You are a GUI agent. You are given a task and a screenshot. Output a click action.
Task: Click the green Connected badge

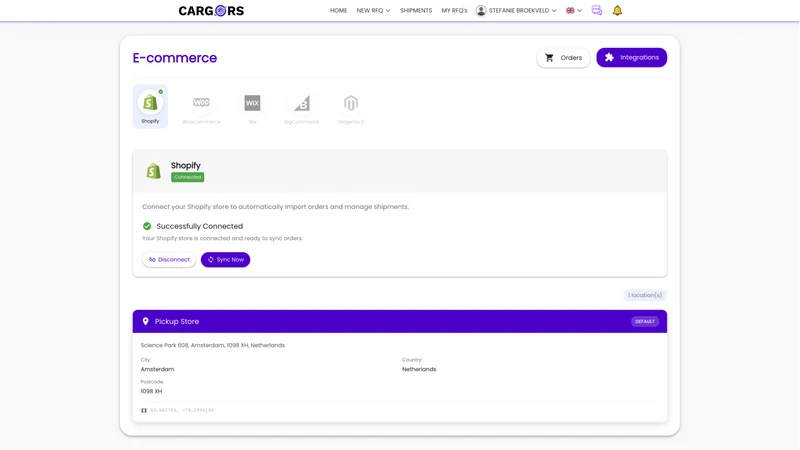tap(187, 177)
